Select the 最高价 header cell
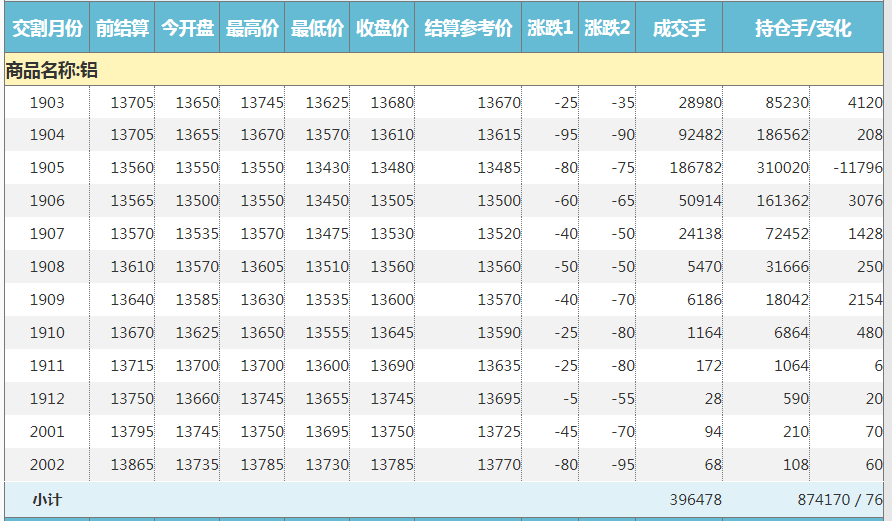Screen dimensions: 892x521 252,28
